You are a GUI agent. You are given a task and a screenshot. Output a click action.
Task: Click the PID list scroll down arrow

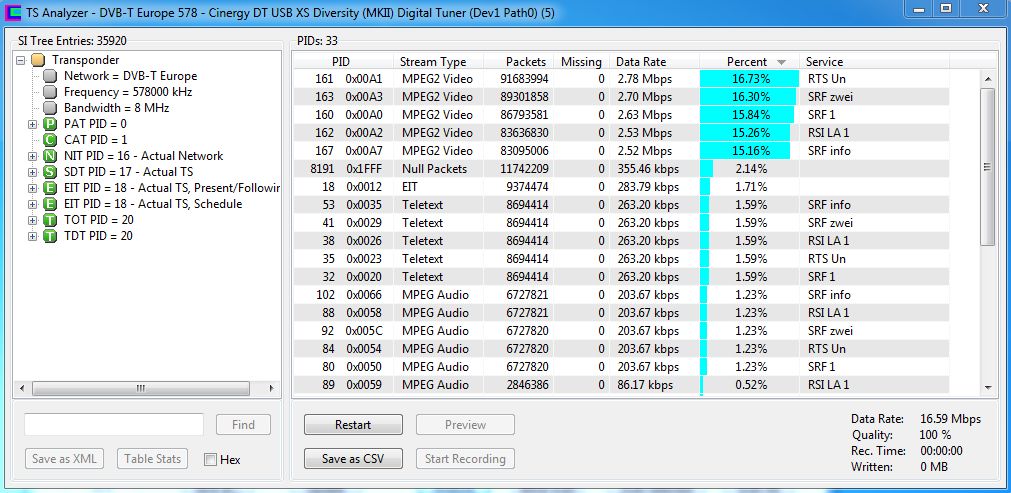(x=988, y=386)
